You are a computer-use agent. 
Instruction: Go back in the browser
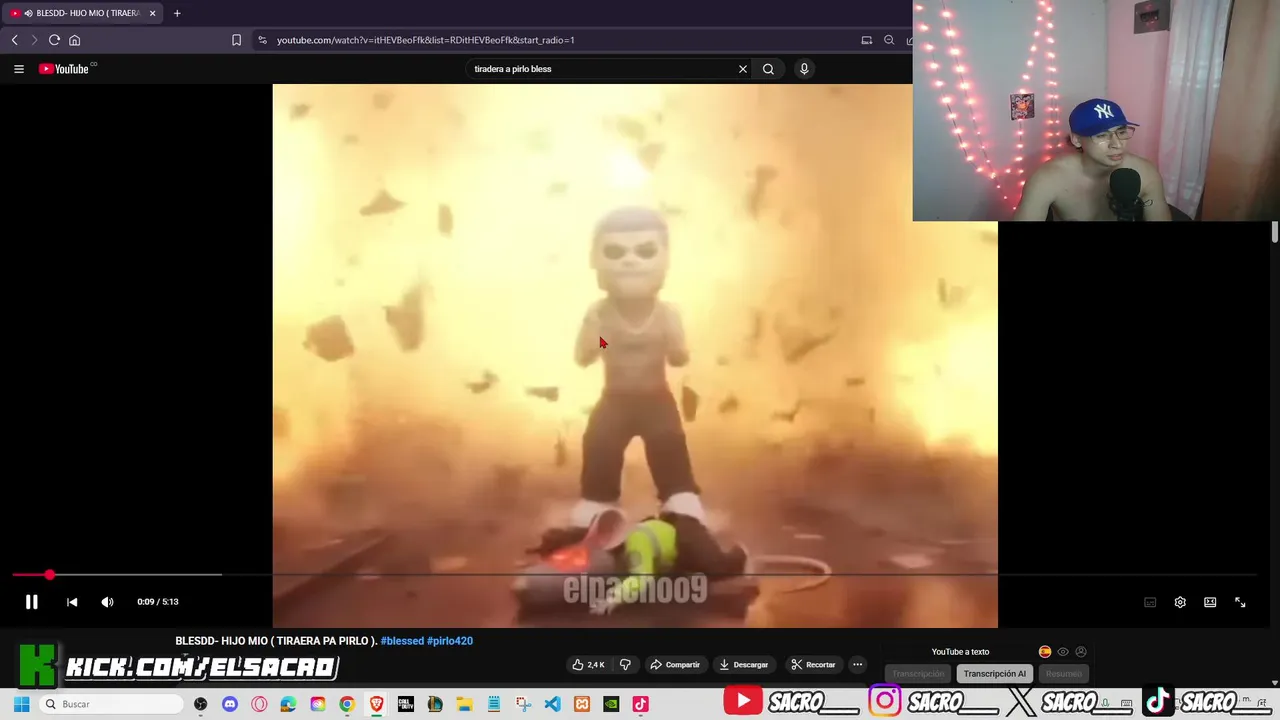pos(14,40)
